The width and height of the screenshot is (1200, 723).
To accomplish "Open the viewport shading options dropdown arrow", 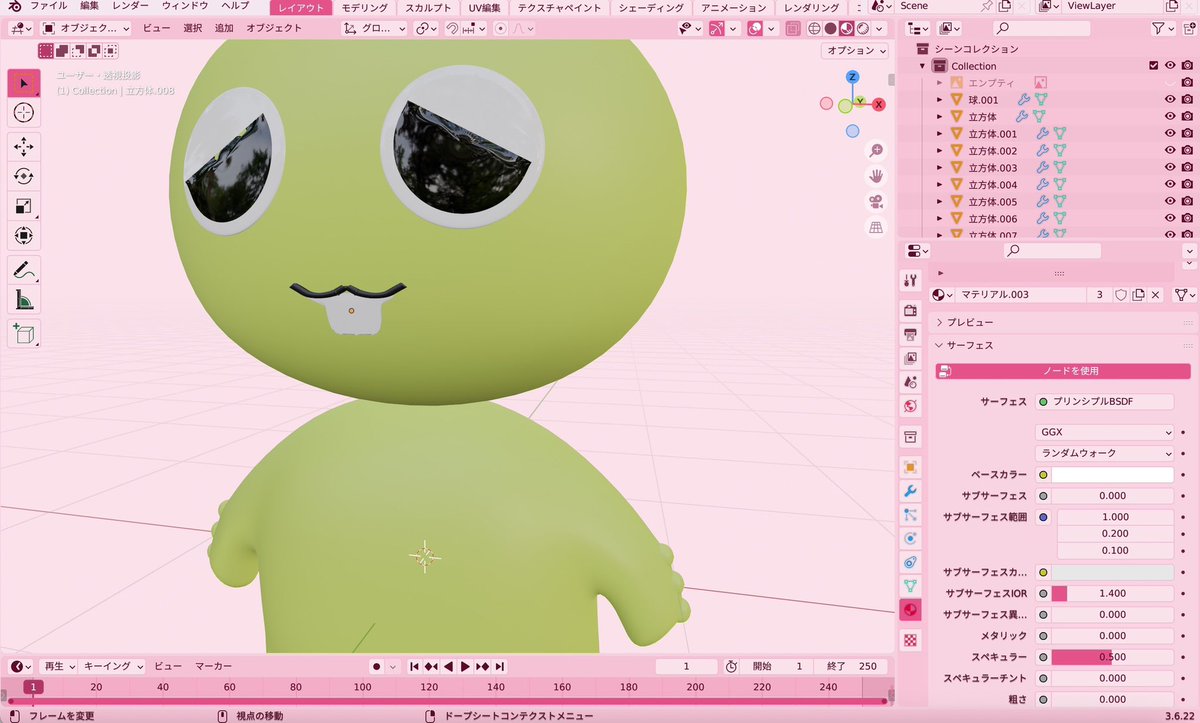I will tap(878, 28).
